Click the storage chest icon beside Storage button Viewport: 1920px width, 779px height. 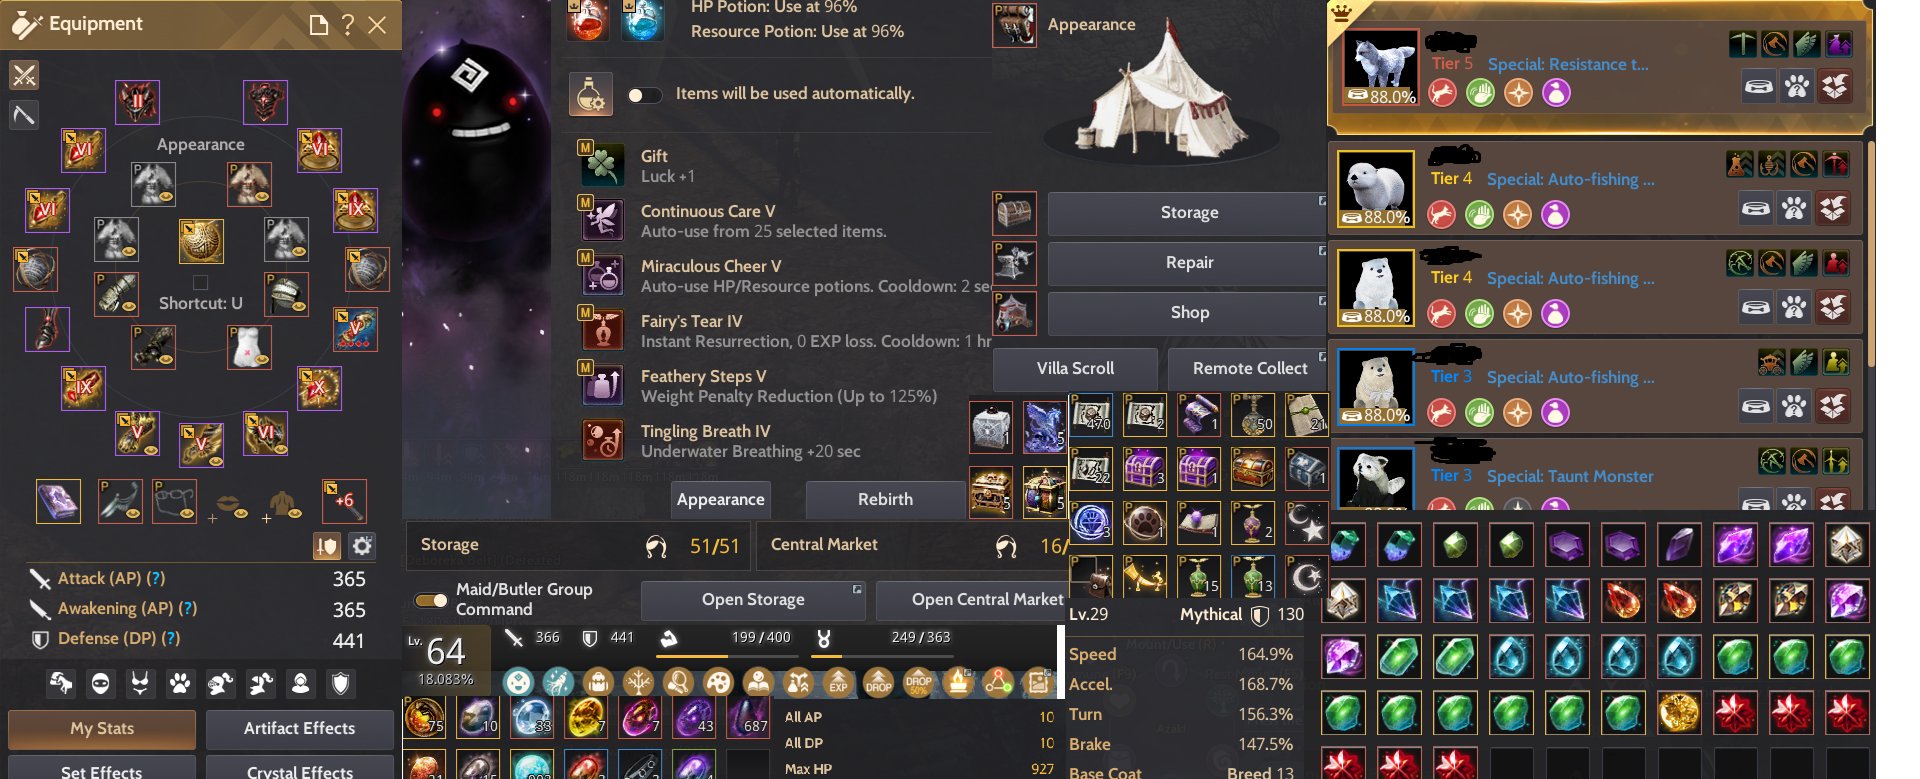[1014, 213]
